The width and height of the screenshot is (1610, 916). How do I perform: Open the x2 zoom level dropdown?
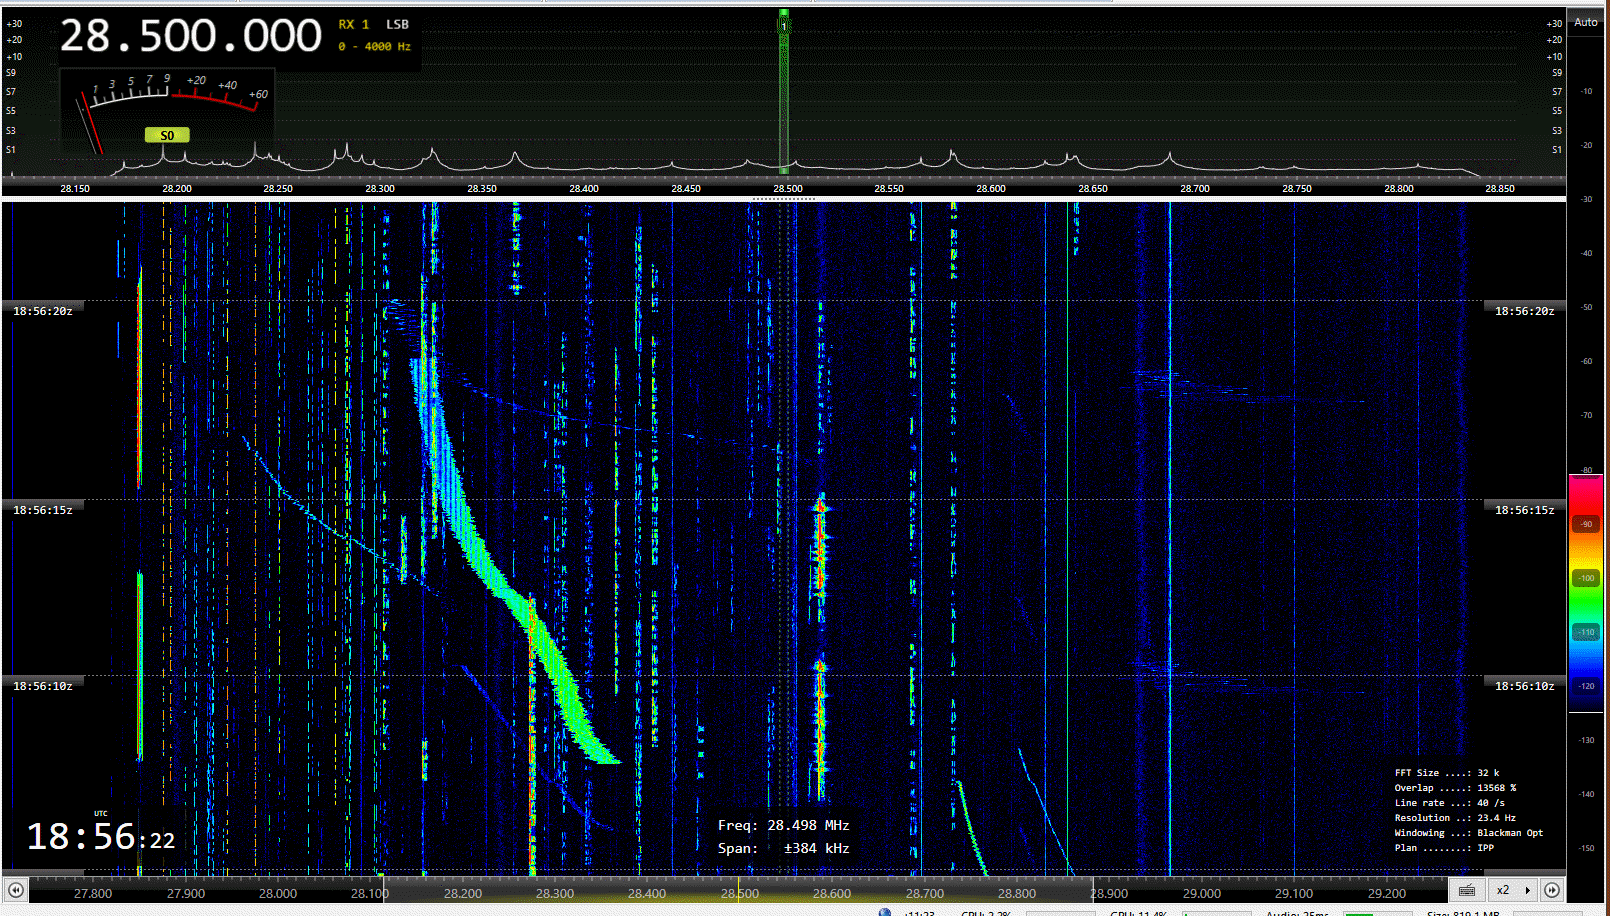(x=1513, y=890)
